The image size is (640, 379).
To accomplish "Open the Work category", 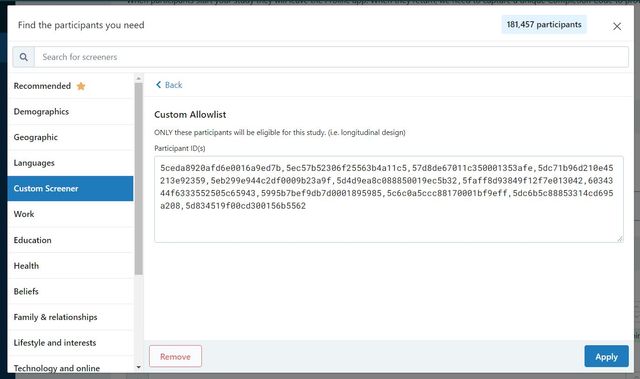I will pyautogui.click(x=70, y=214).
